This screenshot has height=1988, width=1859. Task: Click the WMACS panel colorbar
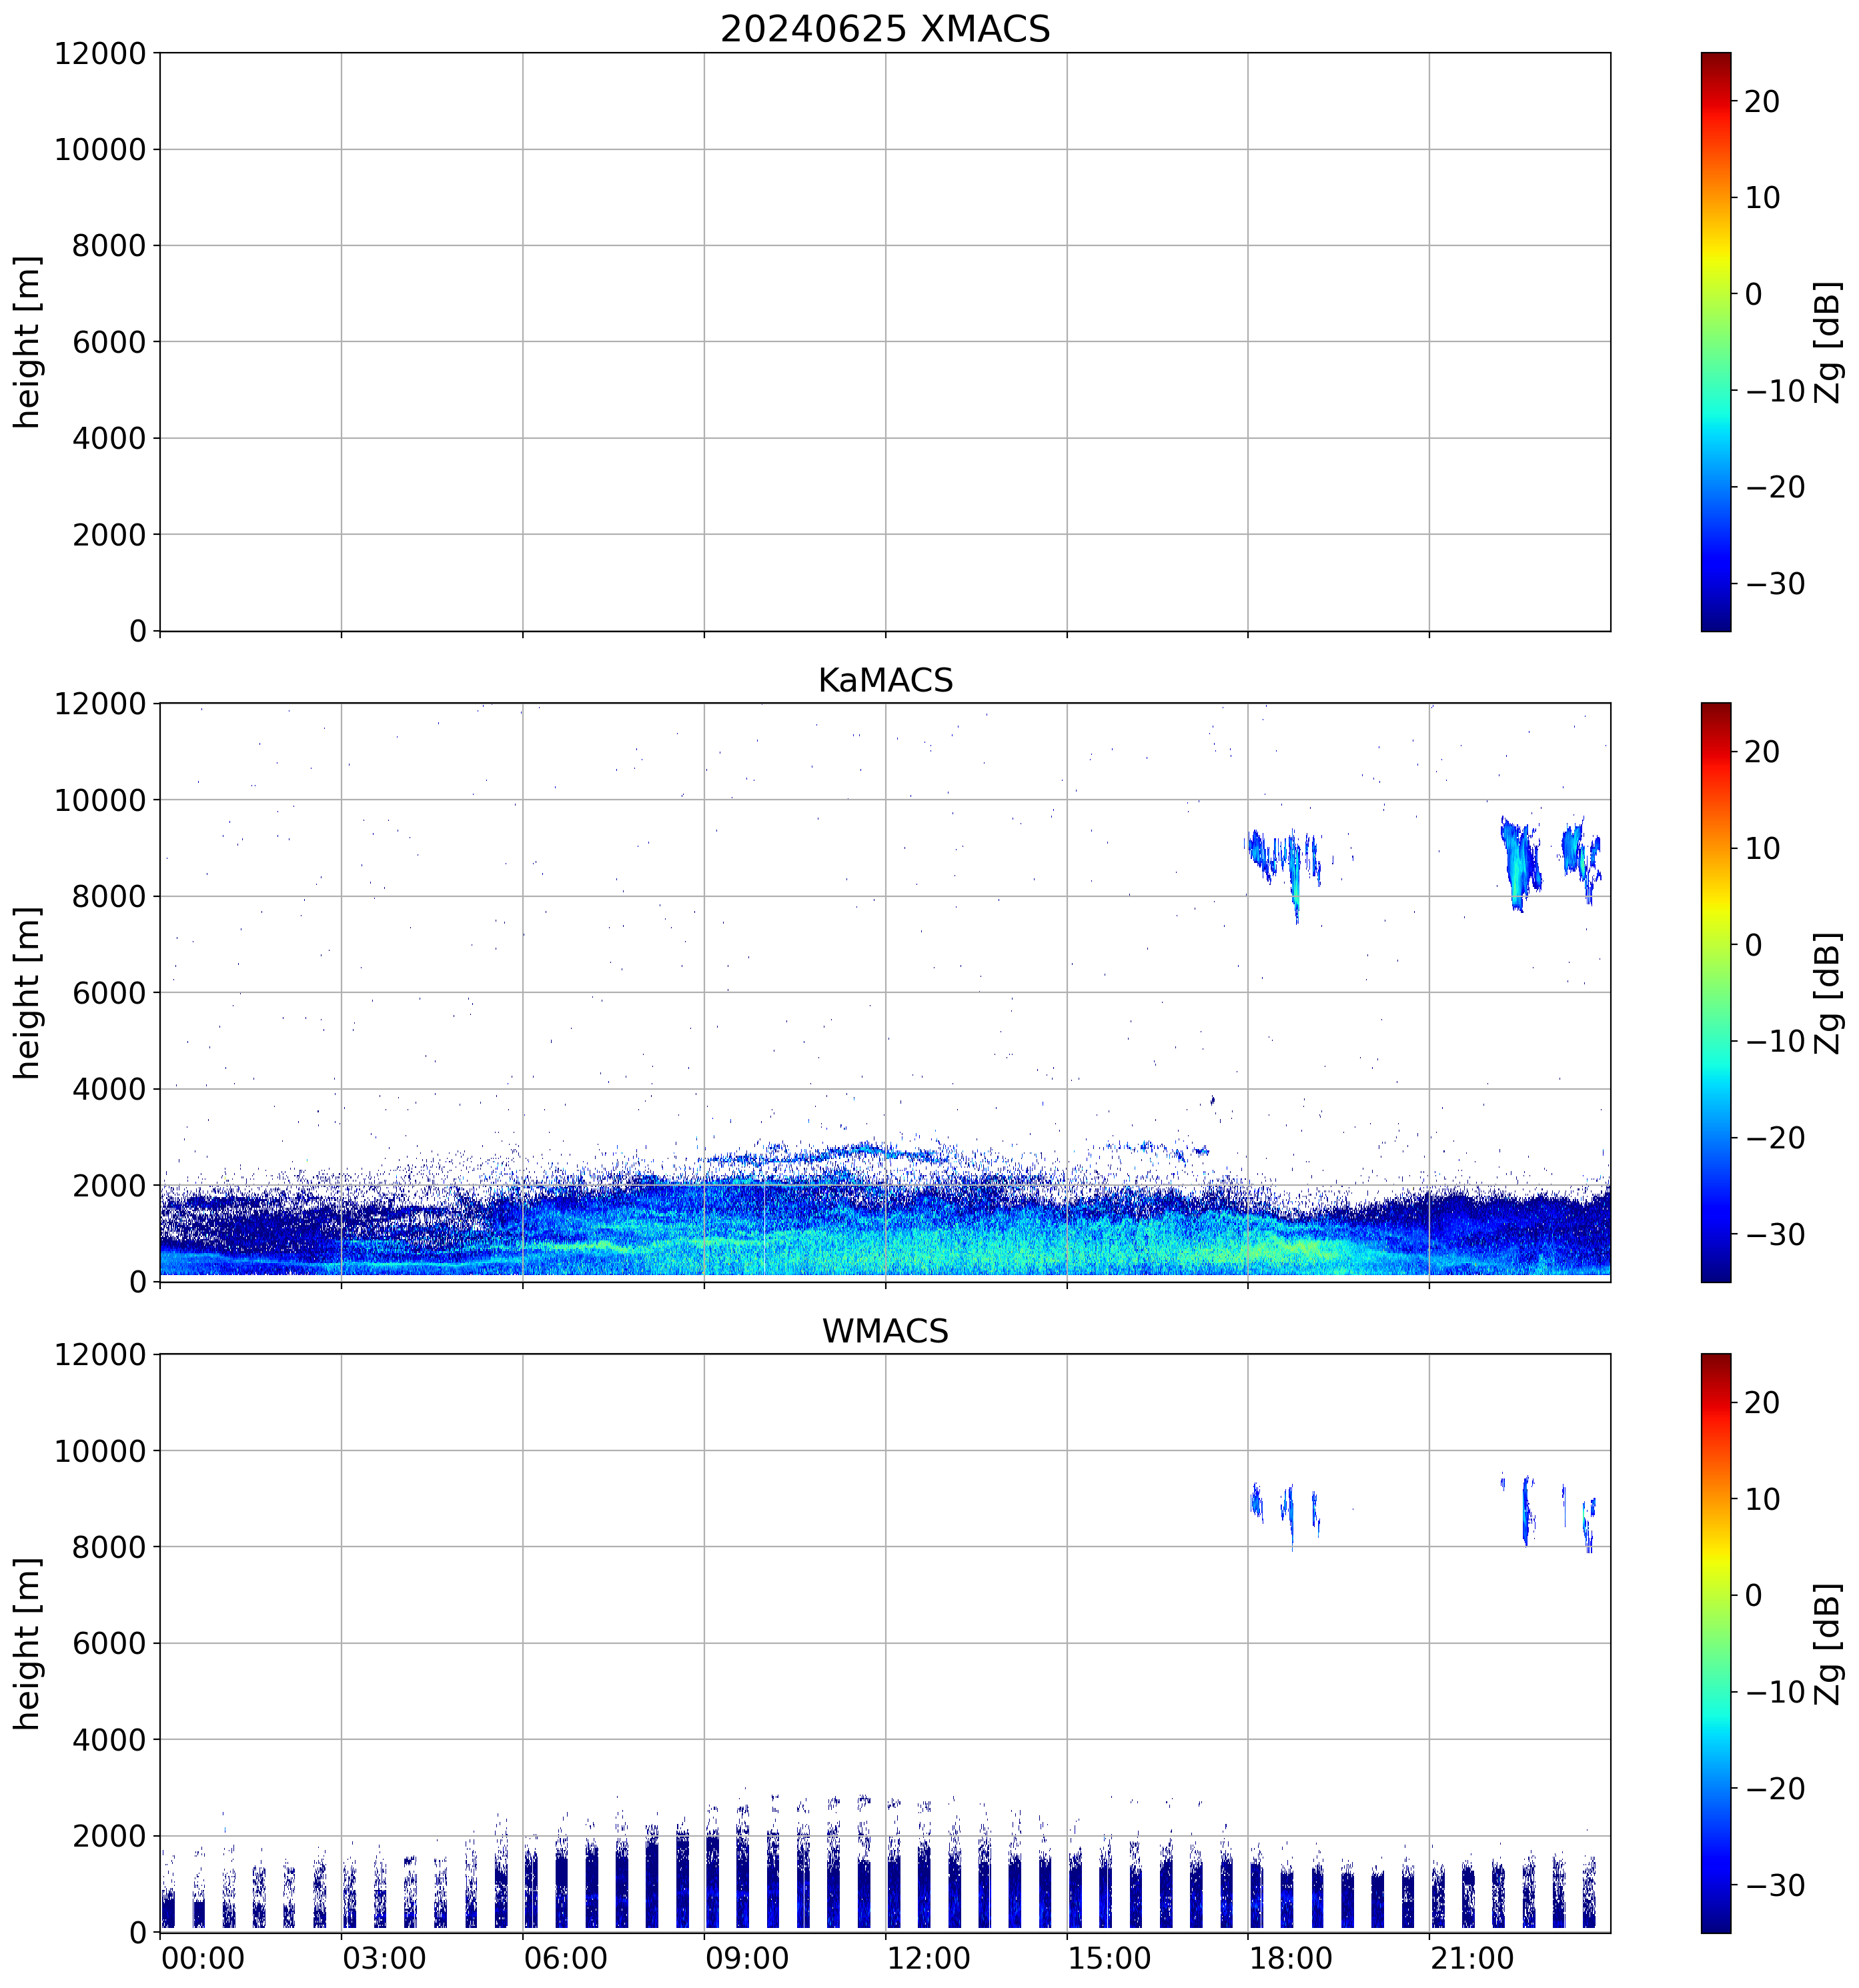click(1715, 1643)
